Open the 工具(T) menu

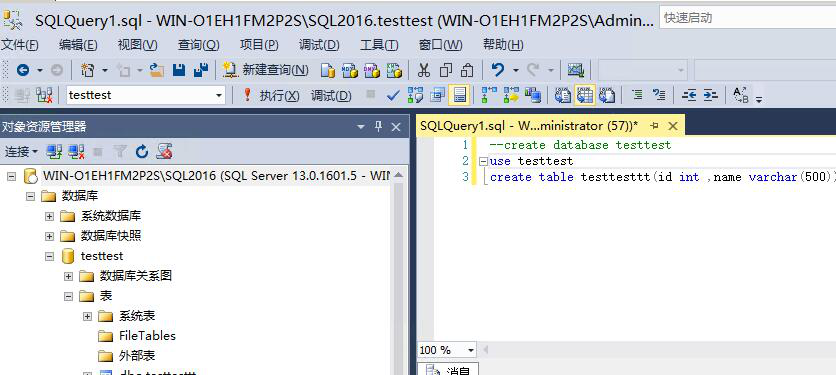tap(379, 45)
